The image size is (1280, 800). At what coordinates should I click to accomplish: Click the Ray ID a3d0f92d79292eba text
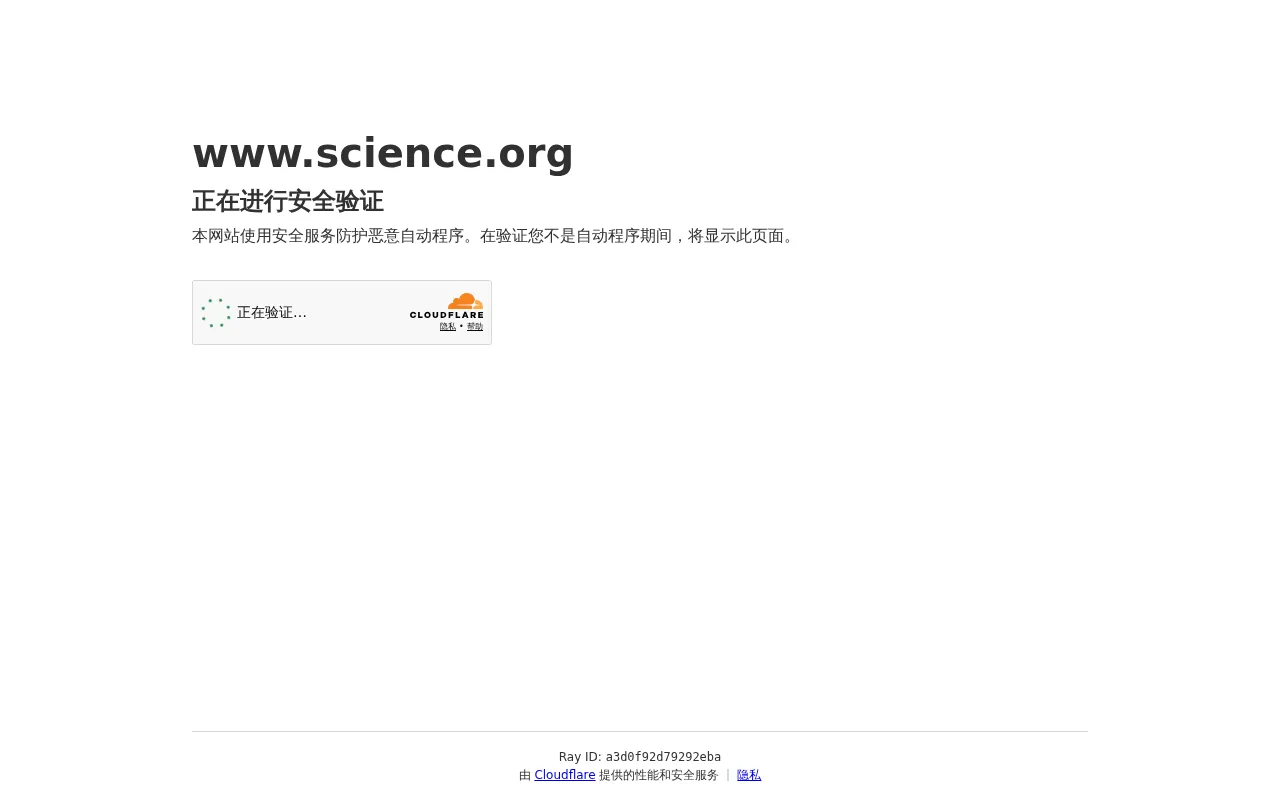(x=640, y=757)
